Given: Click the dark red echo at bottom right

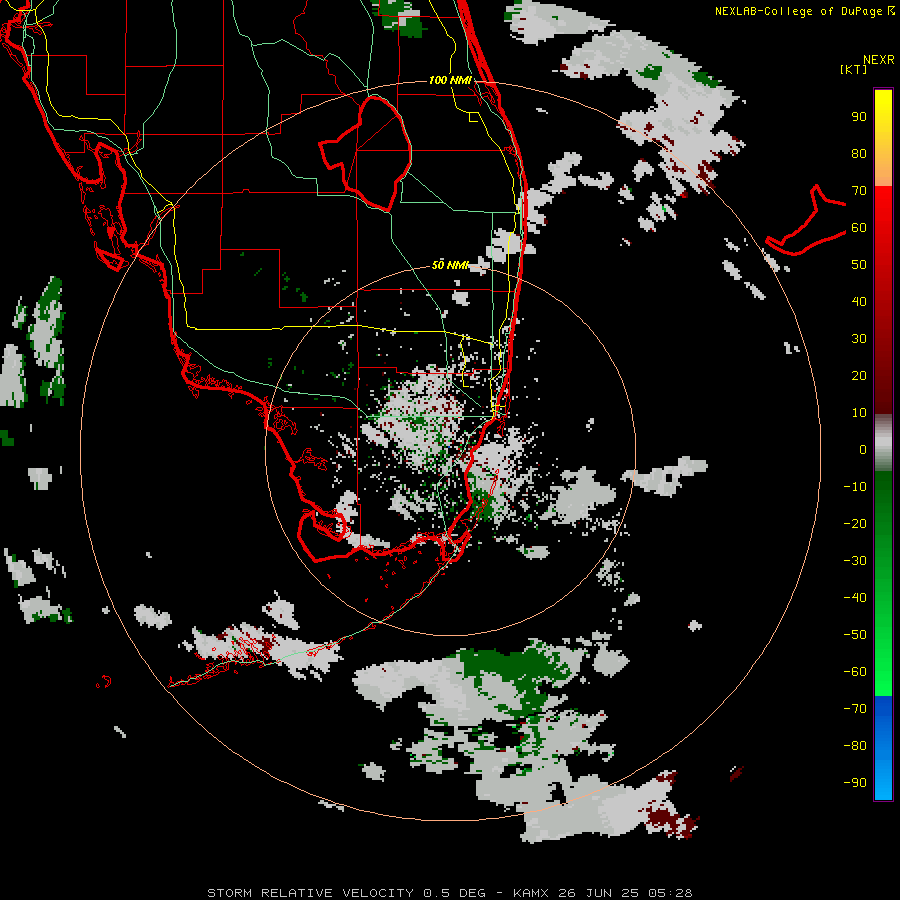Looking at the screenshot, I should click(670, 818).
